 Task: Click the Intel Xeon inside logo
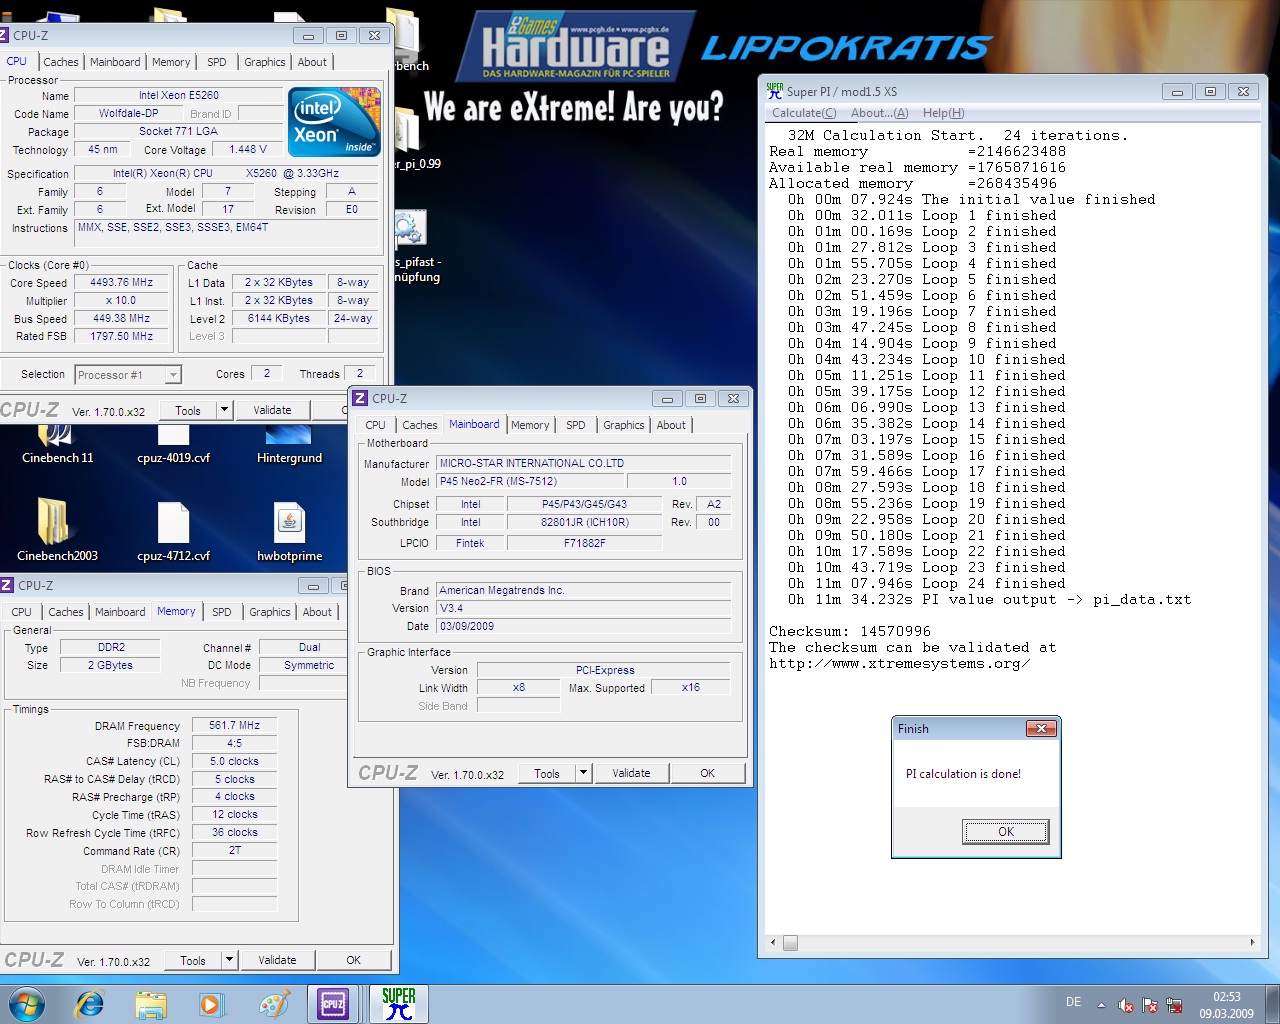pyautogui.click(x=335, y=122)
